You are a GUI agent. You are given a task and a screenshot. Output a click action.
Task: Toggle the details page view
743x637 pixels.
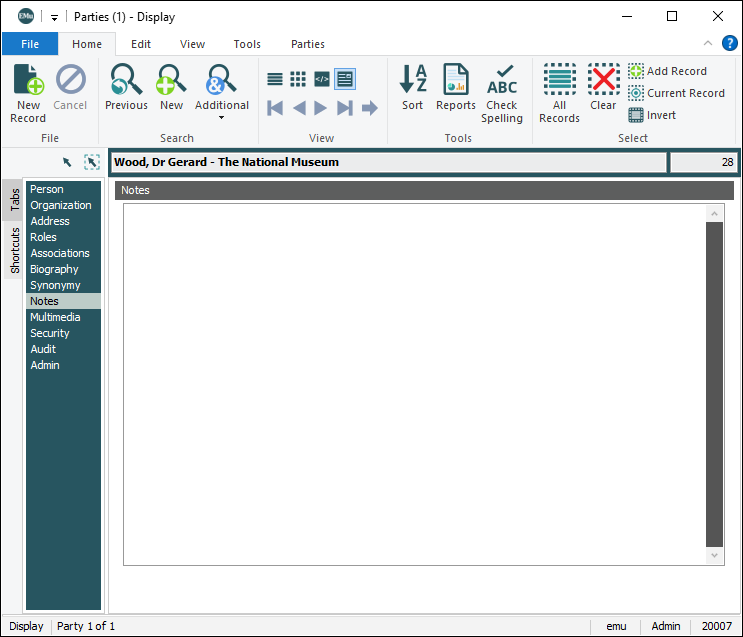(x=345, y=79)
